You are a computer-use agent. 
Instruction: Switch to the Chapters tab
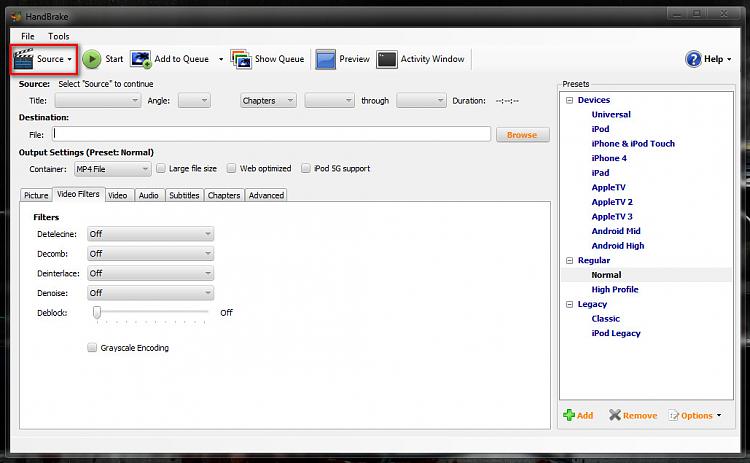click(x=224, y=195)
